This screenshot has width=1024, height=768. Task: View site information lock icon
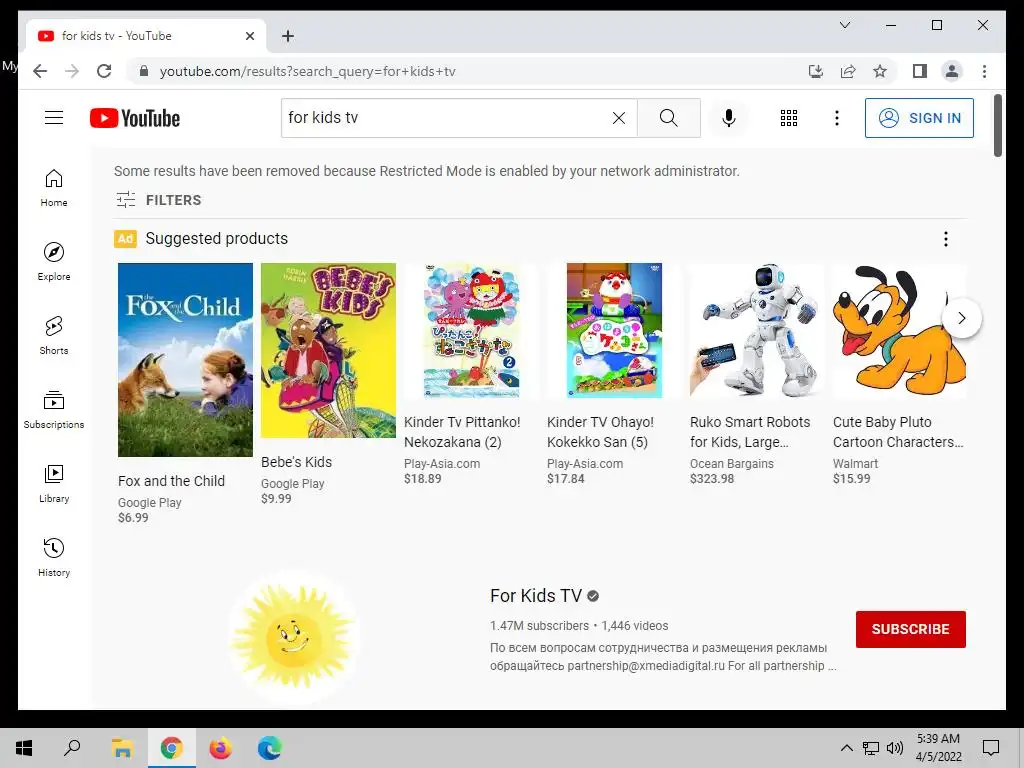[144, 71]
